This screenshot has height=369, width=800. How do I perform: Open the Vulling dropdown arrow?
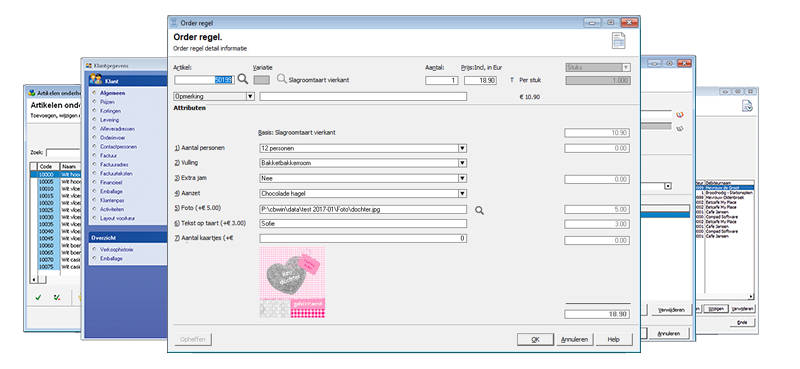click(462, 163)
